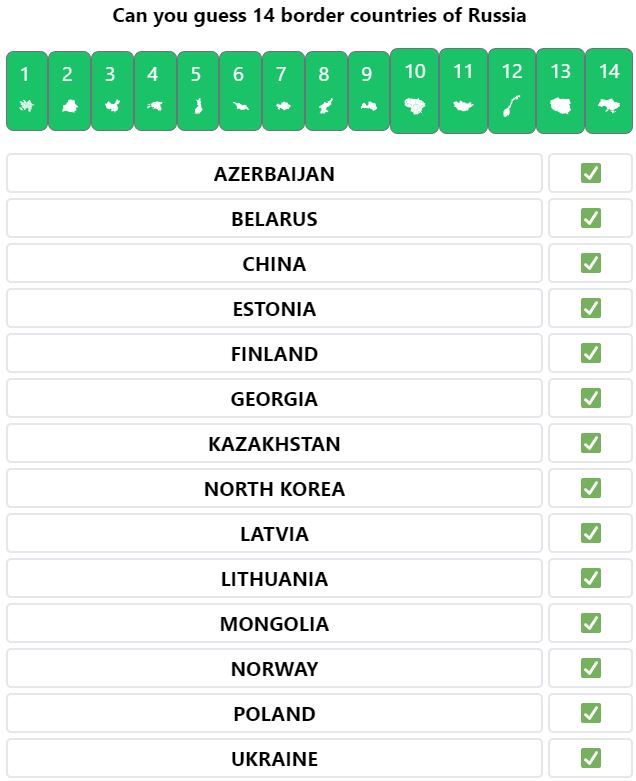Screen dimensions: 636x781
Task: Toggle the green checkmark next to Azerbaijan
Action: coord(591,173)
